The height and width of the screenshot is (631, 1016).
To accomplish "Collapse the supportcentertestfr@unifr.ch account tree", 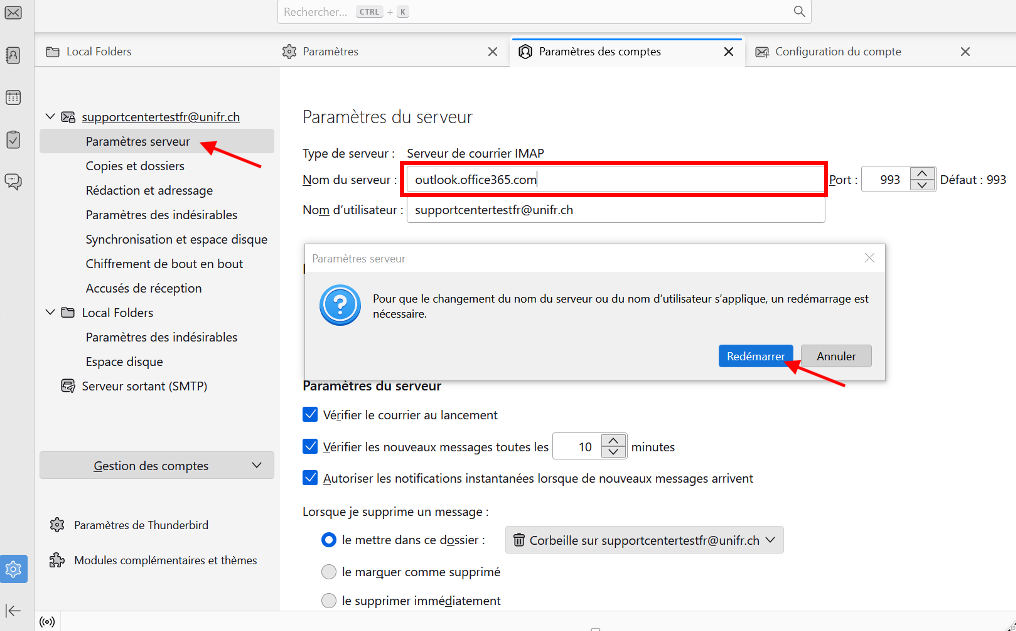I will 50,117.
